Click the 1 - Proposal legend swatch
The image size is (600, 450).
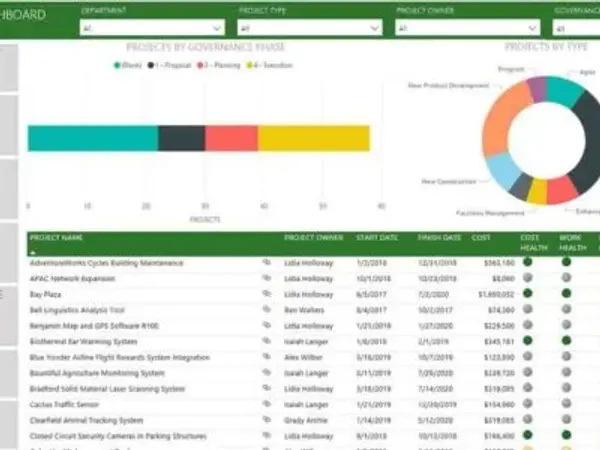(x=151, y=64)
